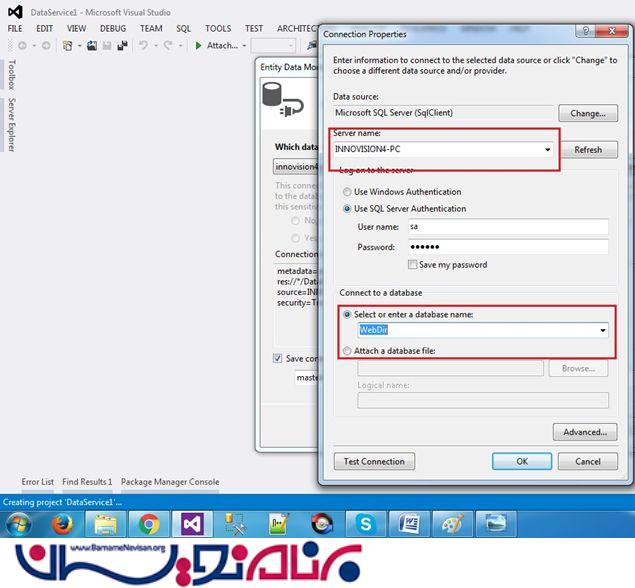The image size is (635, 588).
Task: Select 'Attach a database file' option
Action: pyautogui.click(x=347, y=351)
